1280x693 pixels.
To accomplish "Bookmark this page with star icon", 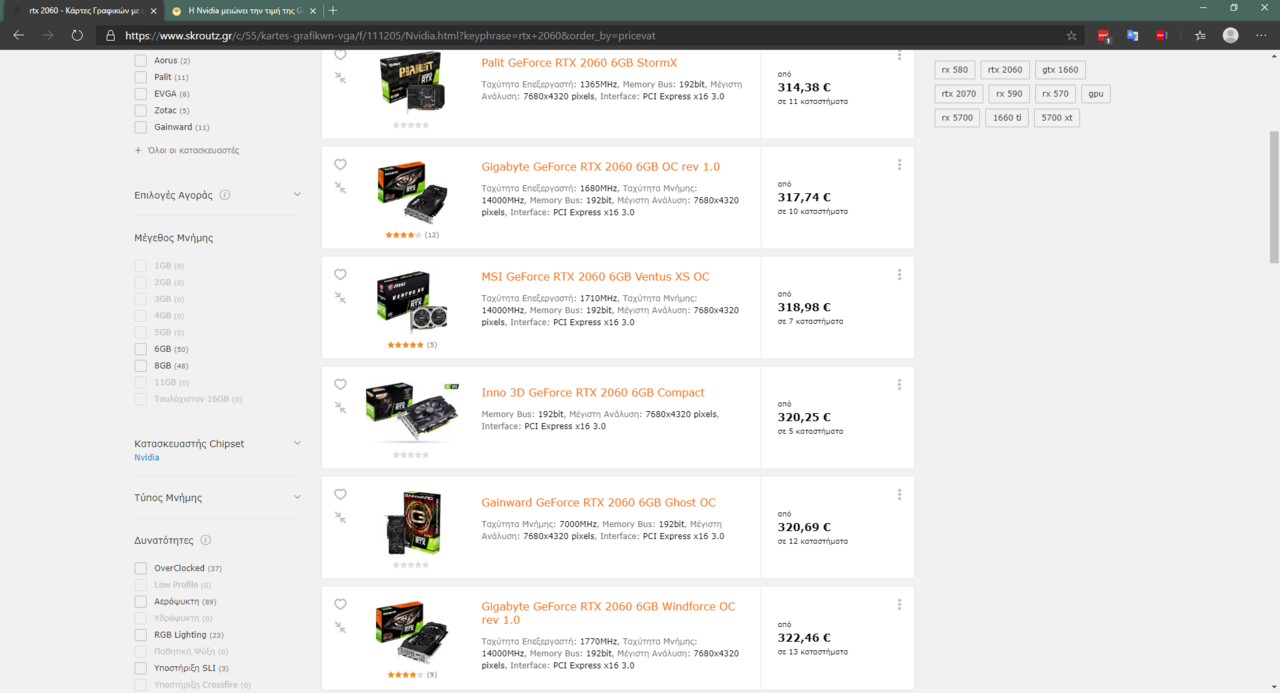I will (x=1072, y=35).
